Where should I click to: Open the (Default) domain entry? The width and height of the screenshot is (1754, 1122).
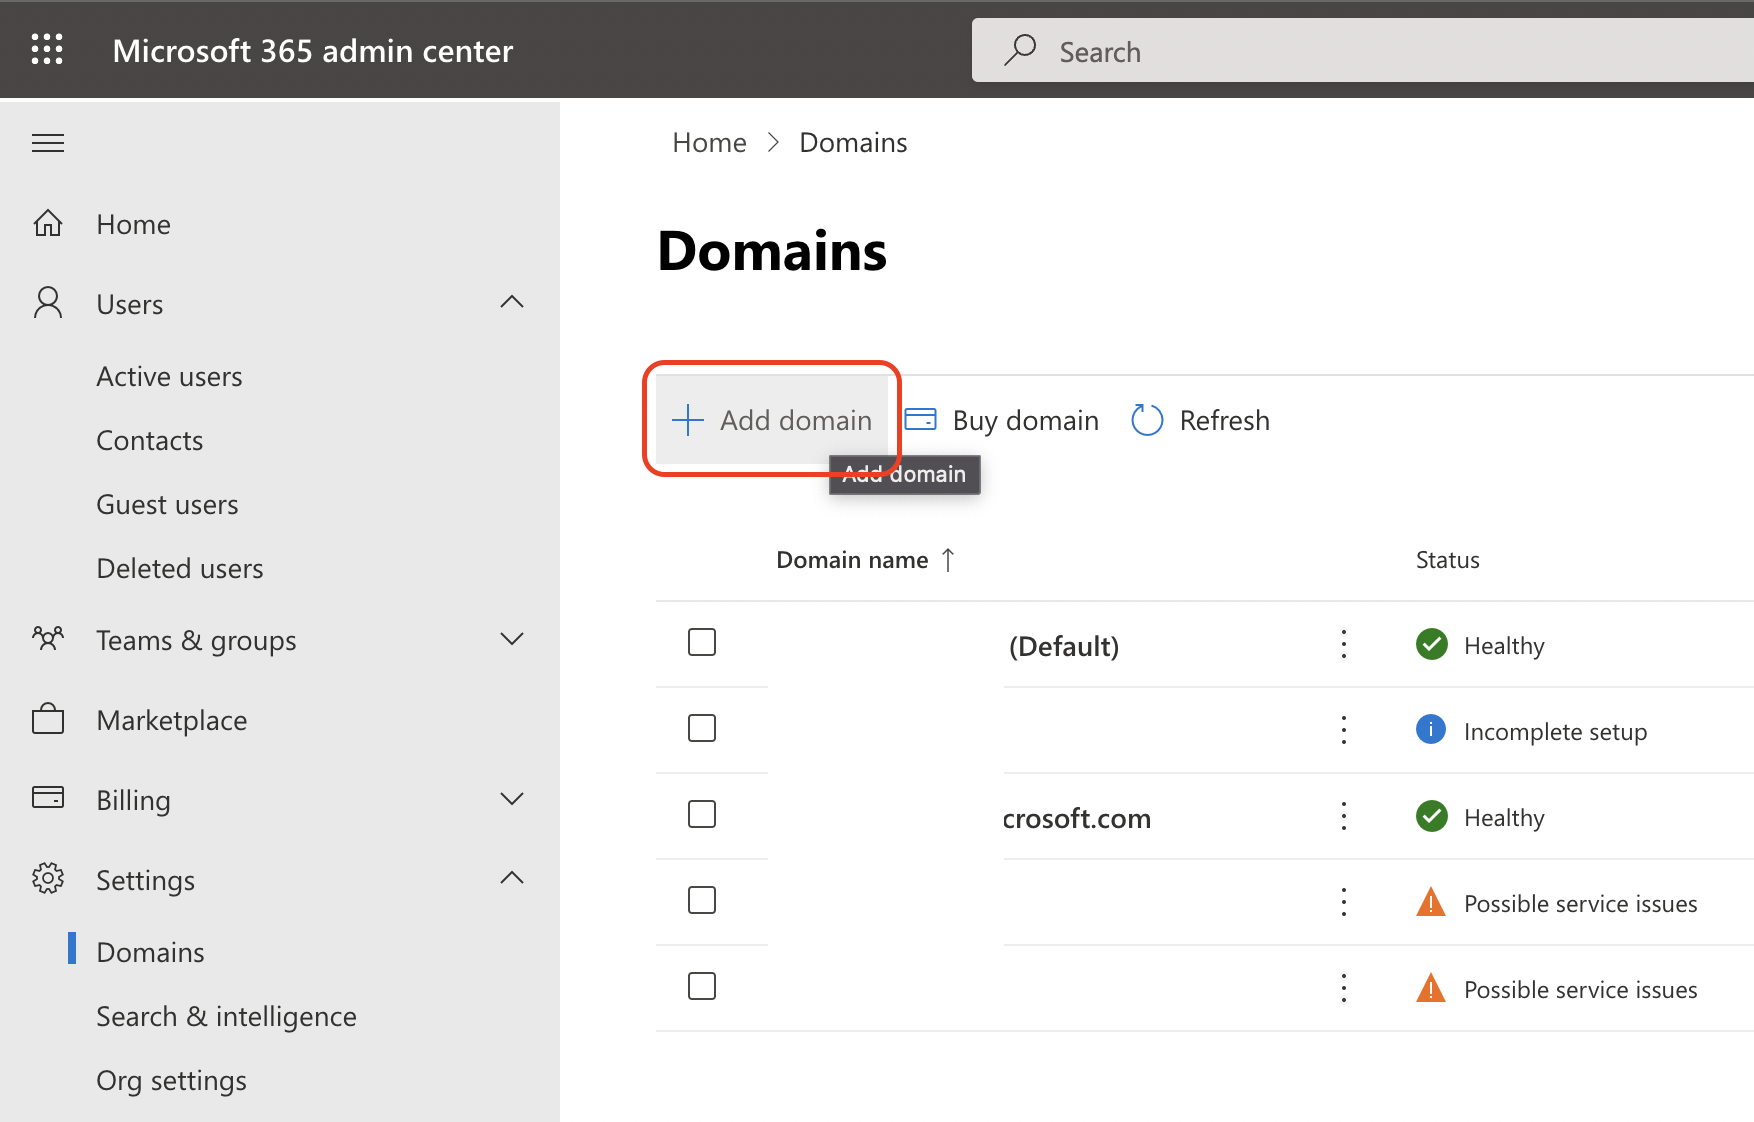click(x=1063, y=646)
